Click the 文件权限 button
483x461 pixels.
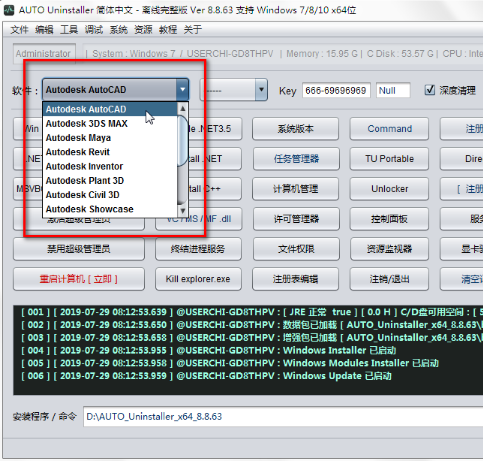[296, 249]
